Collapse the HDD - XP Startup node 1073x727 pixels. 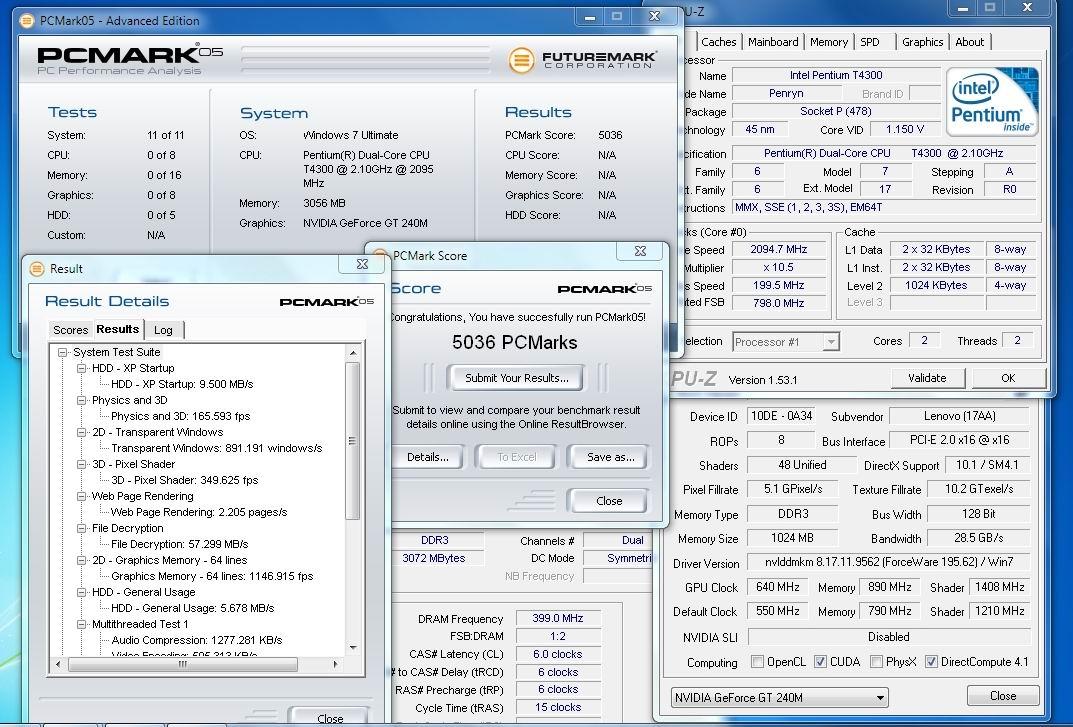(x=81, y=368)
